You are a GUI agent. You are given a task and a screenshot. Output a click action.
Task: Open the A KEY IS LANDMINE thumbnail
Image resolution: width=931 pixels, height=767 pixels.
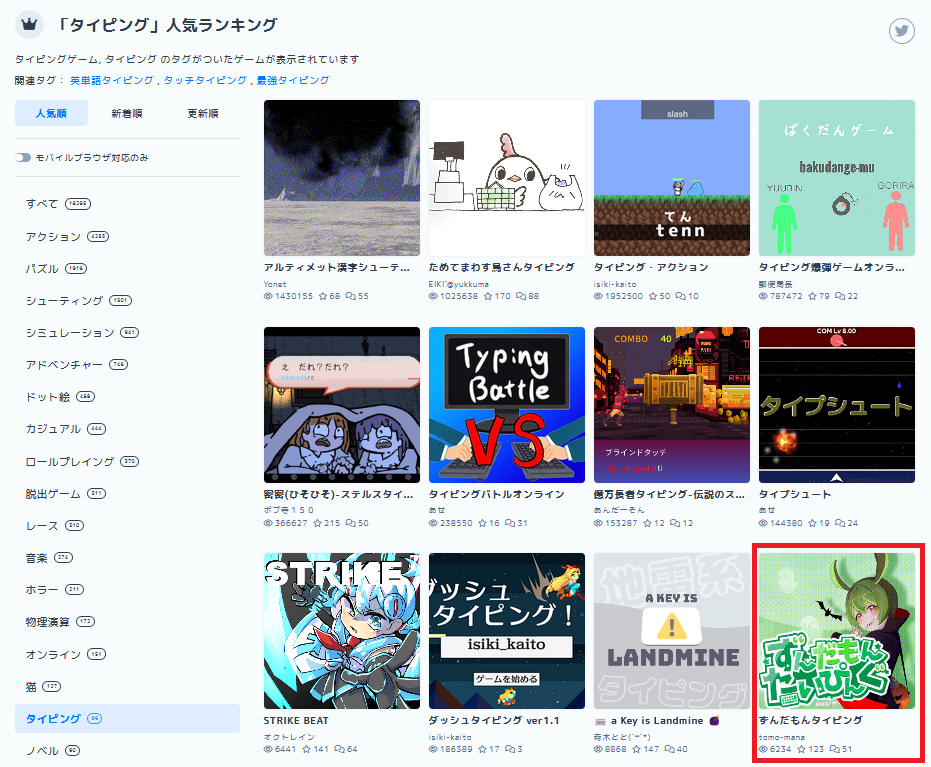[x=672, y=631]
